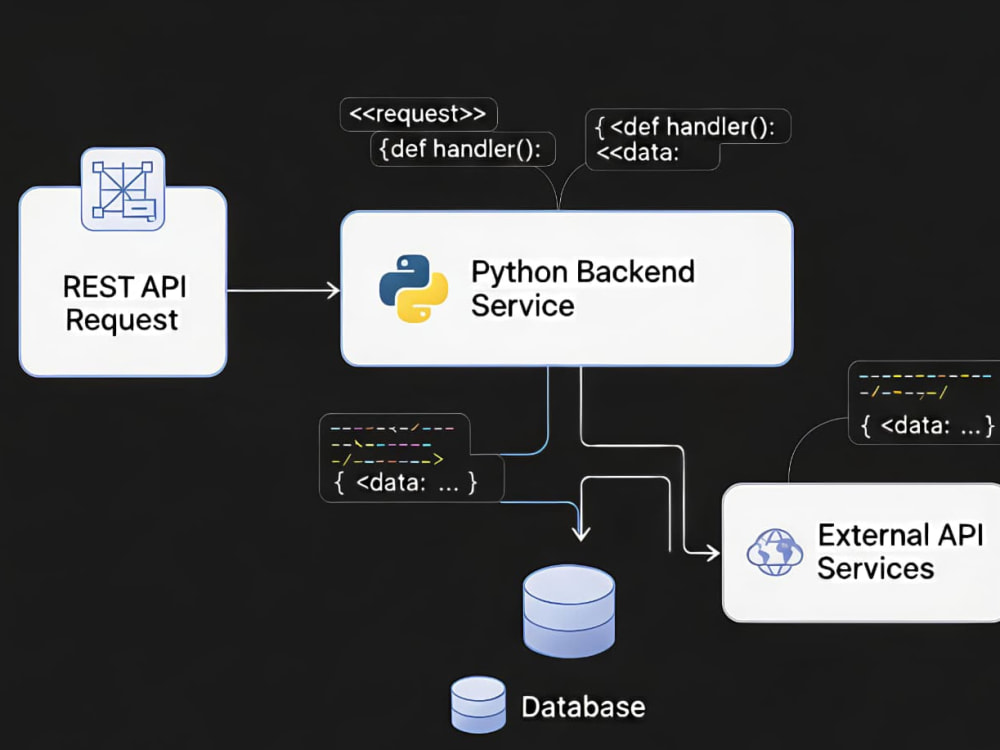Click the large database cylinder icon
1000x750 pixels.
point(569,611)
